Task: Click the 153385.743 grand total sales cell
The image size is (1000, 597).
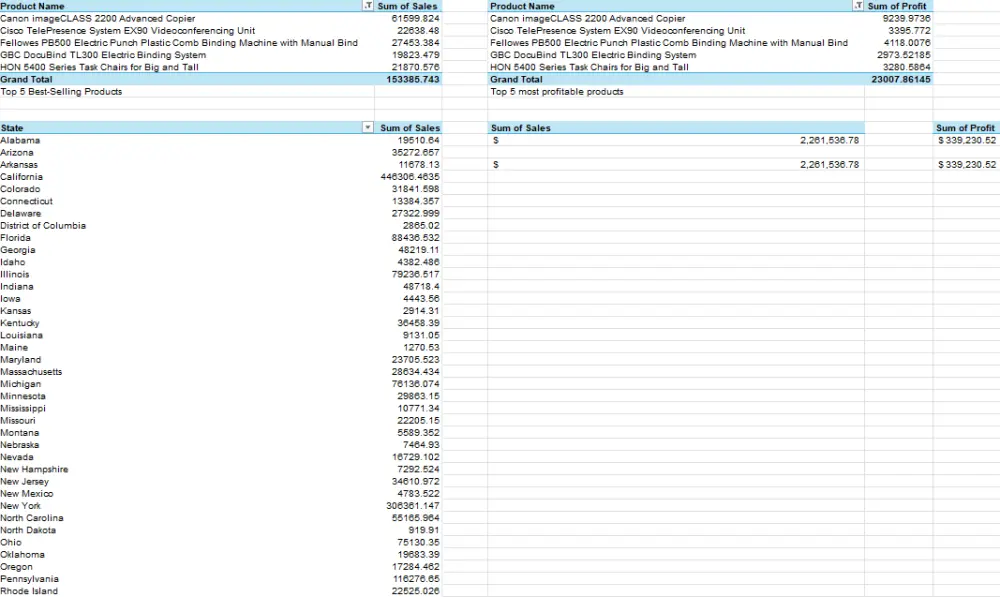Action: pos(413,79)
